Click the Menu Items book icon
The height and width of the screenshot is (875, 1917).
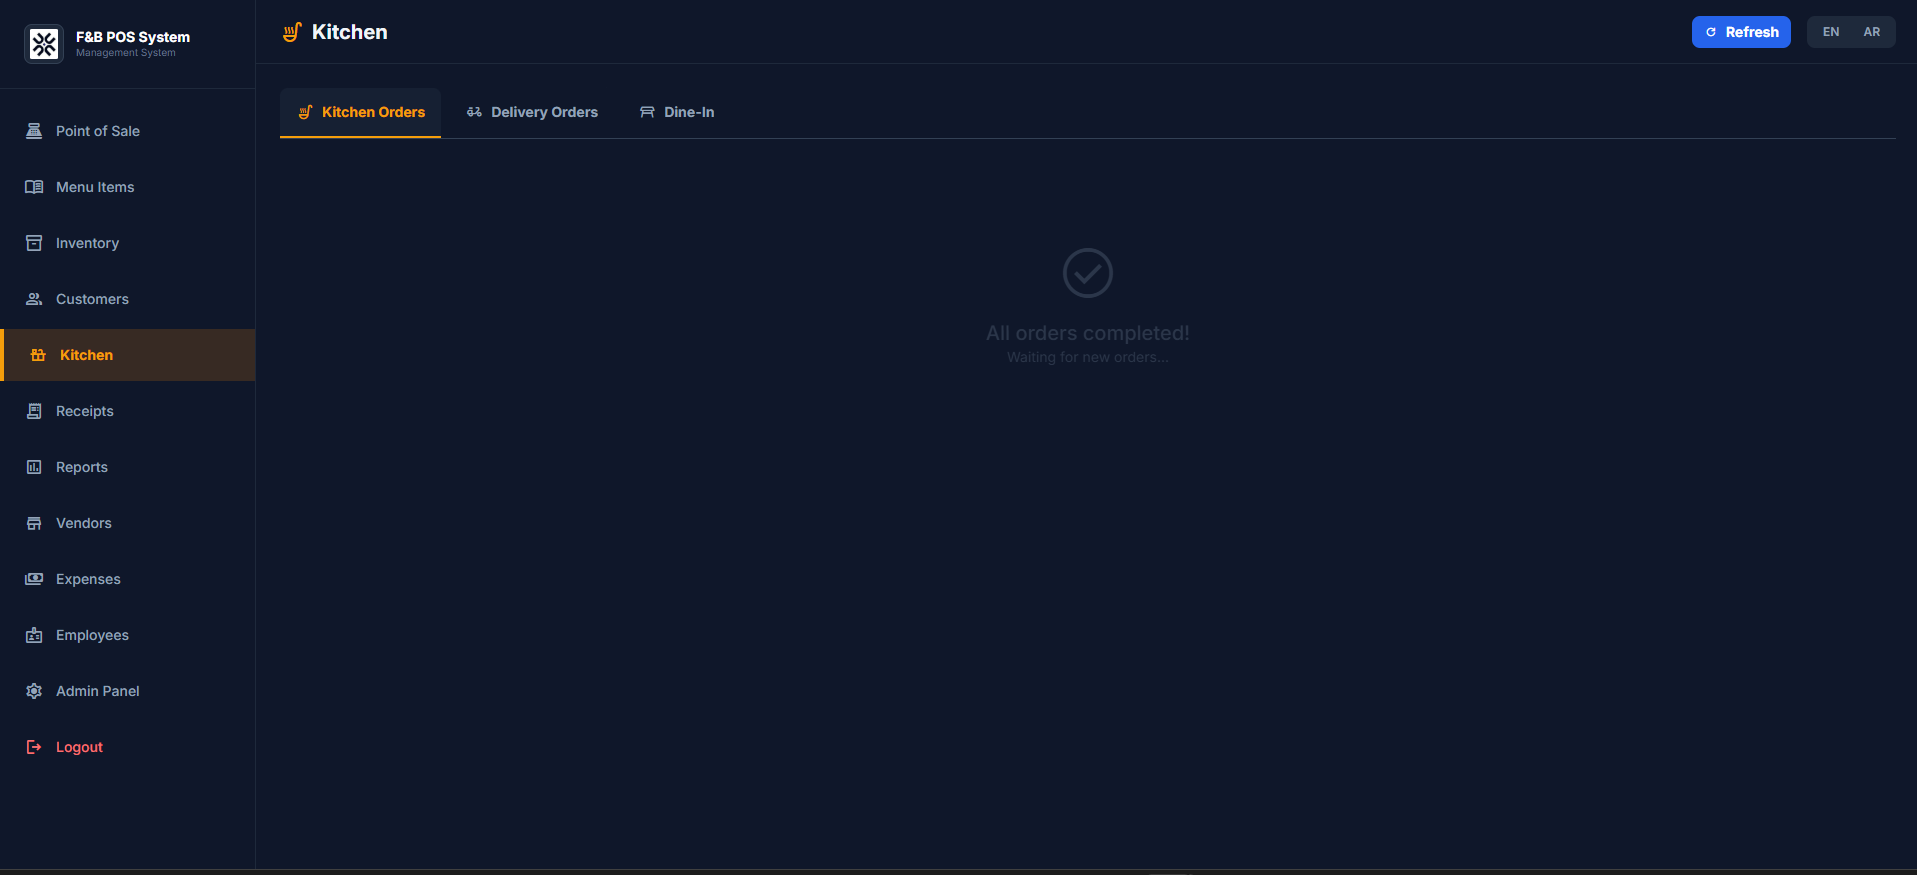34,187
